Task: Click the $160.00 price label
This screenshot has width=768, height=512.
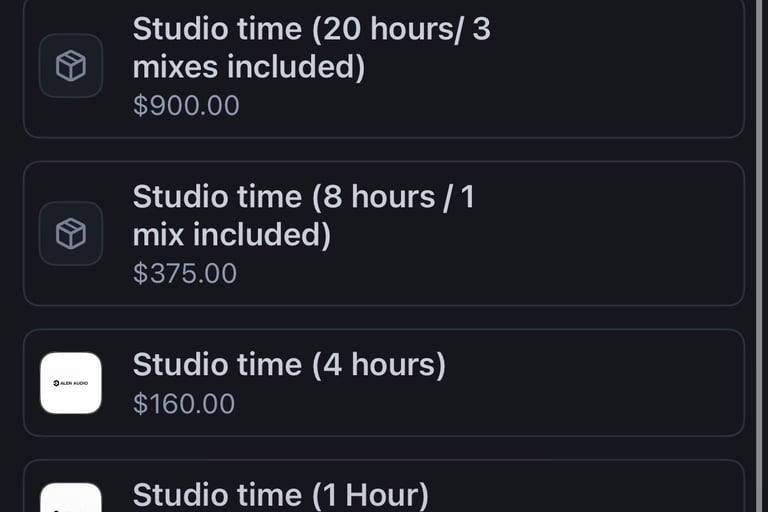Action: click(184, 404)
